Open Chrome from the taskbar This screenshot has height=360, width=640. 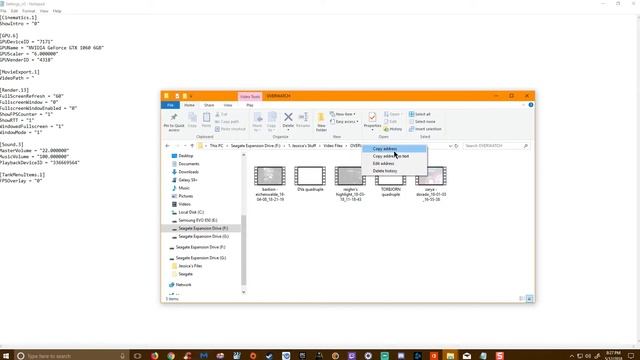pos(171,356)
